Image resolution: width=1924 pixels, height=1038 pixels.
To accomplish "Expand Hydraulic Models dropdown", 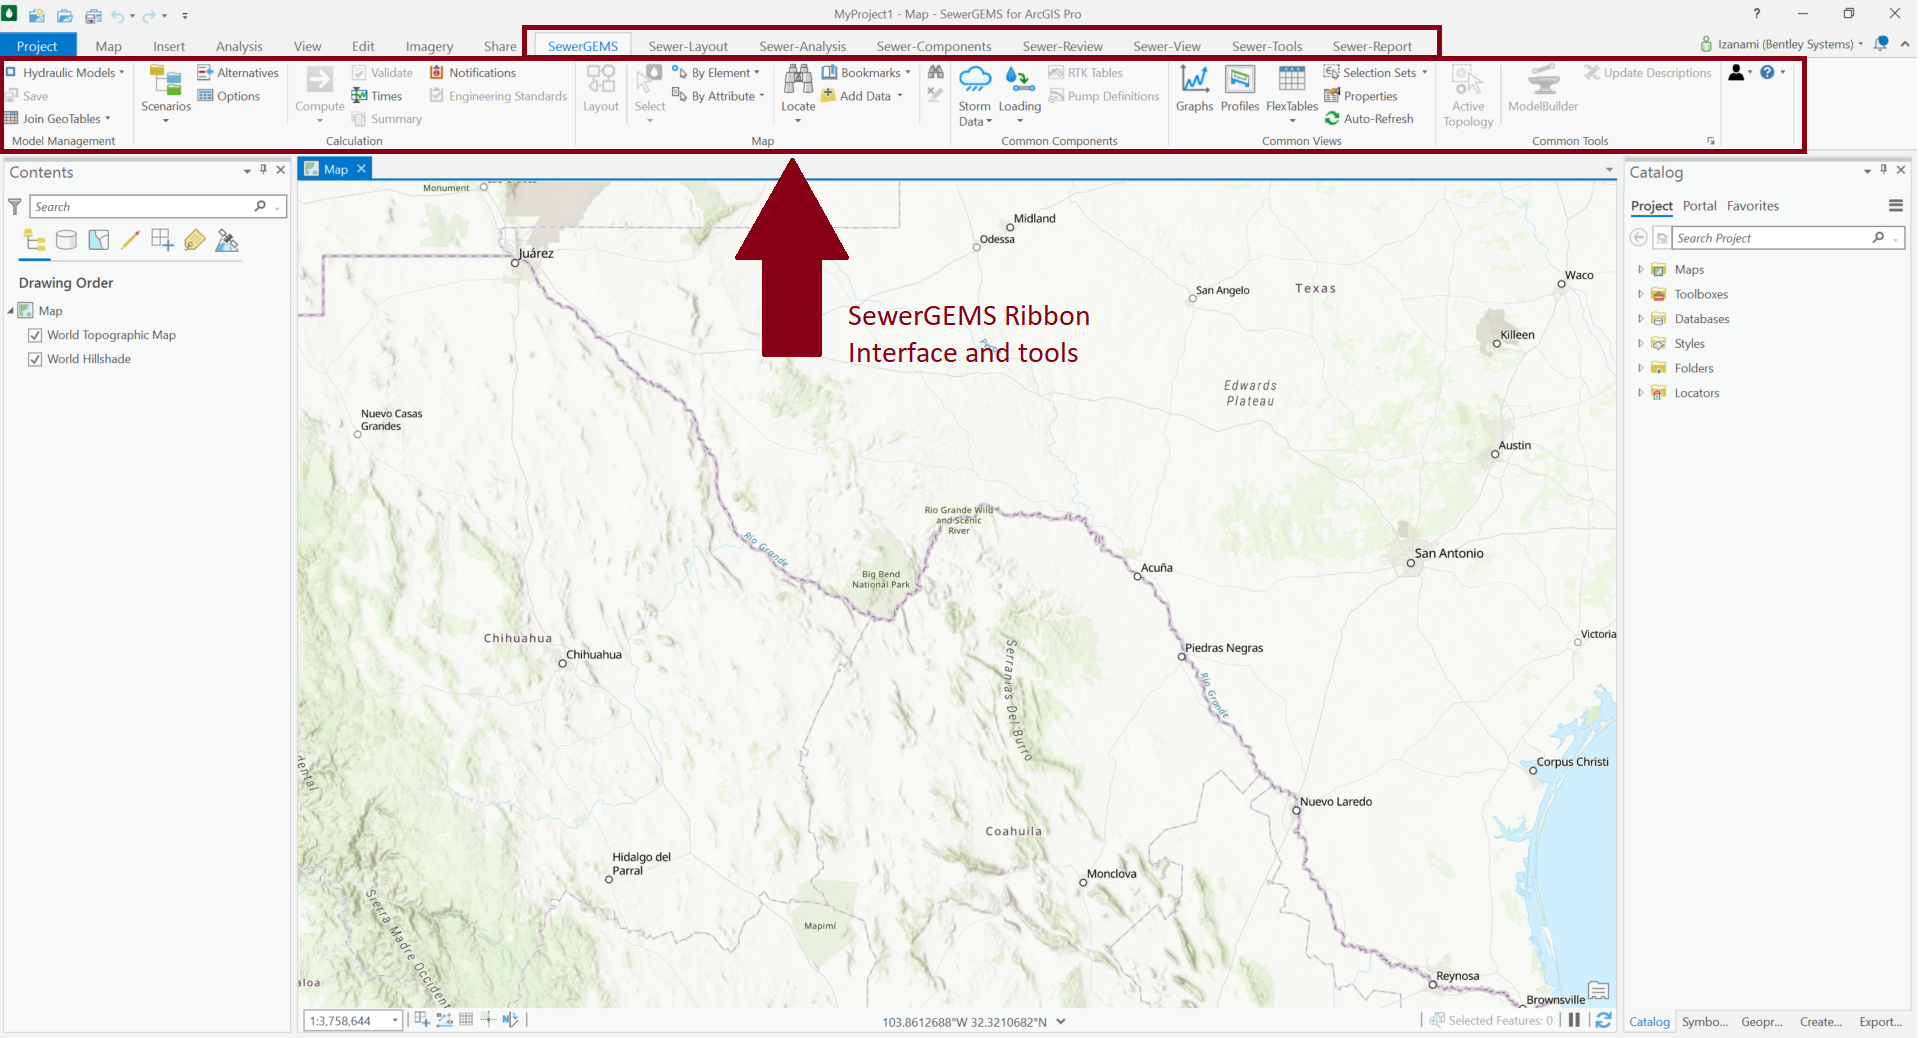I will pos(66,73).
